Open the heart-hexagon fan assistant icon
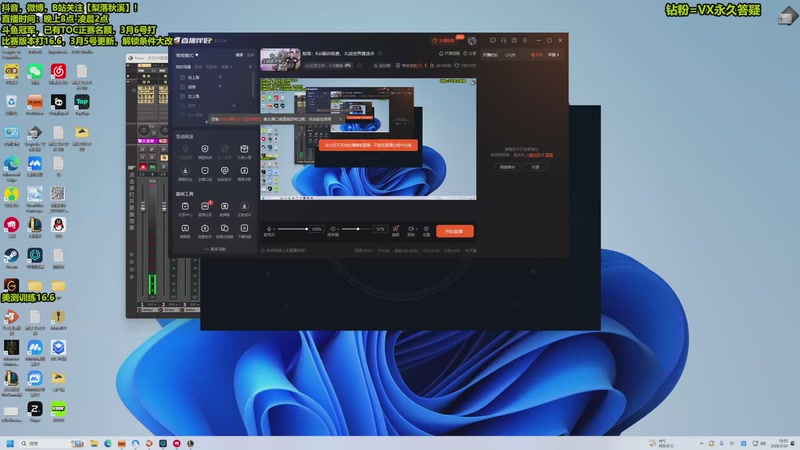 tap(224, 170)
